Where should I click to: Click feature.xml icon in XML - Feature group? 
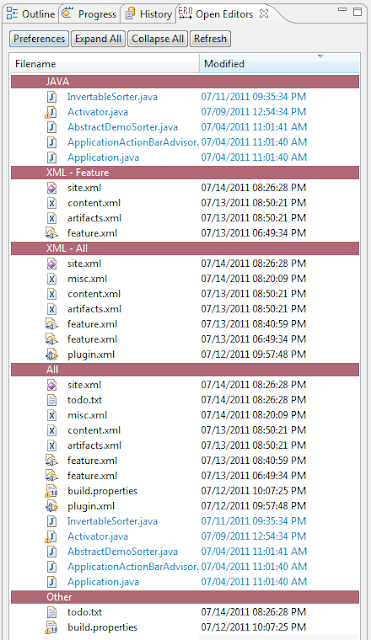coord(51,233)
